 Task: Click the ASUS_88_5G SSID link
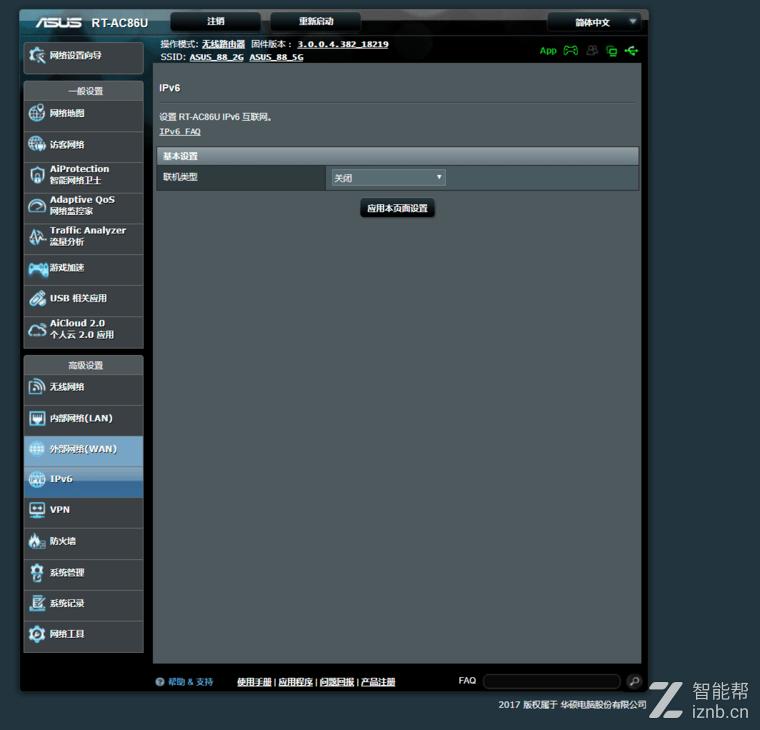pyautogui.click(x=276, y=57)
